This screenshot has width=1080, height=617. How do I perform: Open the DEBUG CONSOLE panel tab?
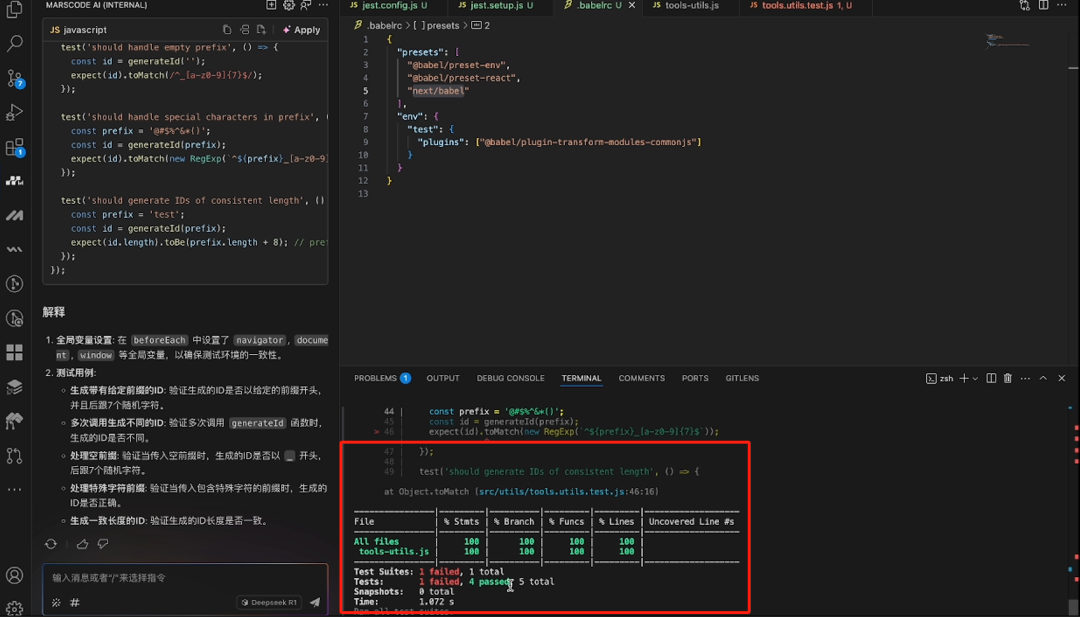tap(510, 378)
